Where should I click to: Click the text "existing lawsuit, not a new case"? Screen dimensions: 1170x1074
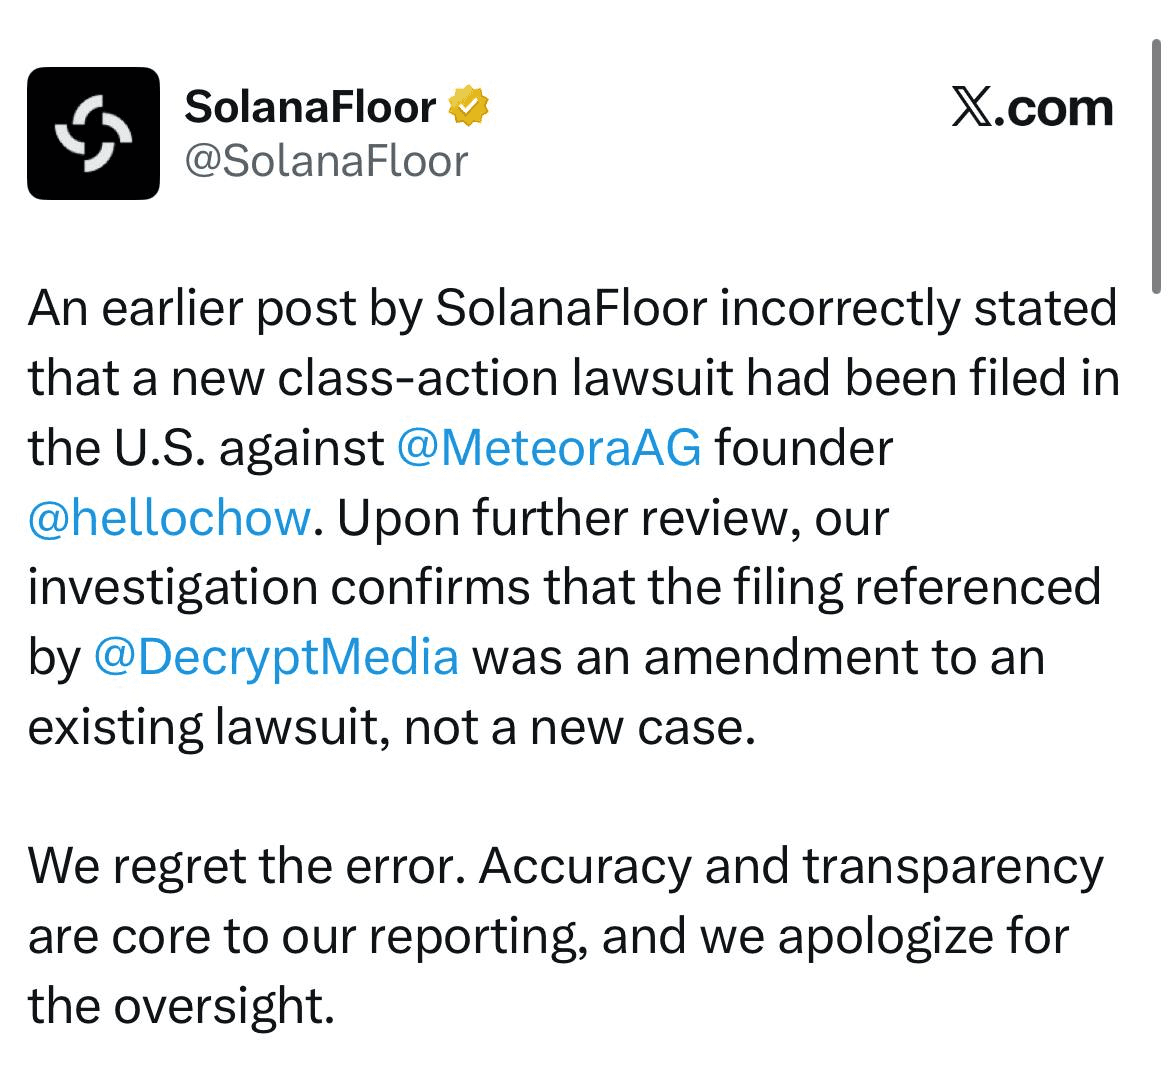click(x=387, y=727)
